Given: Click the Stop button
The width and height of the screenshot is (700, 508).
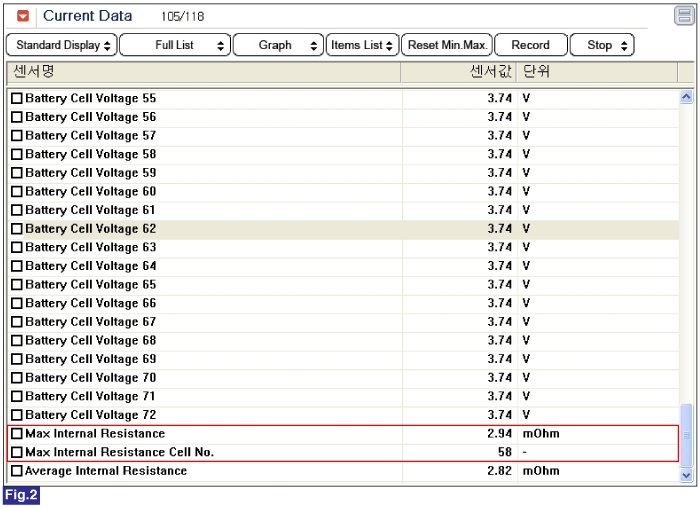Looking at the screenshot, I should (x=603, y=45).
